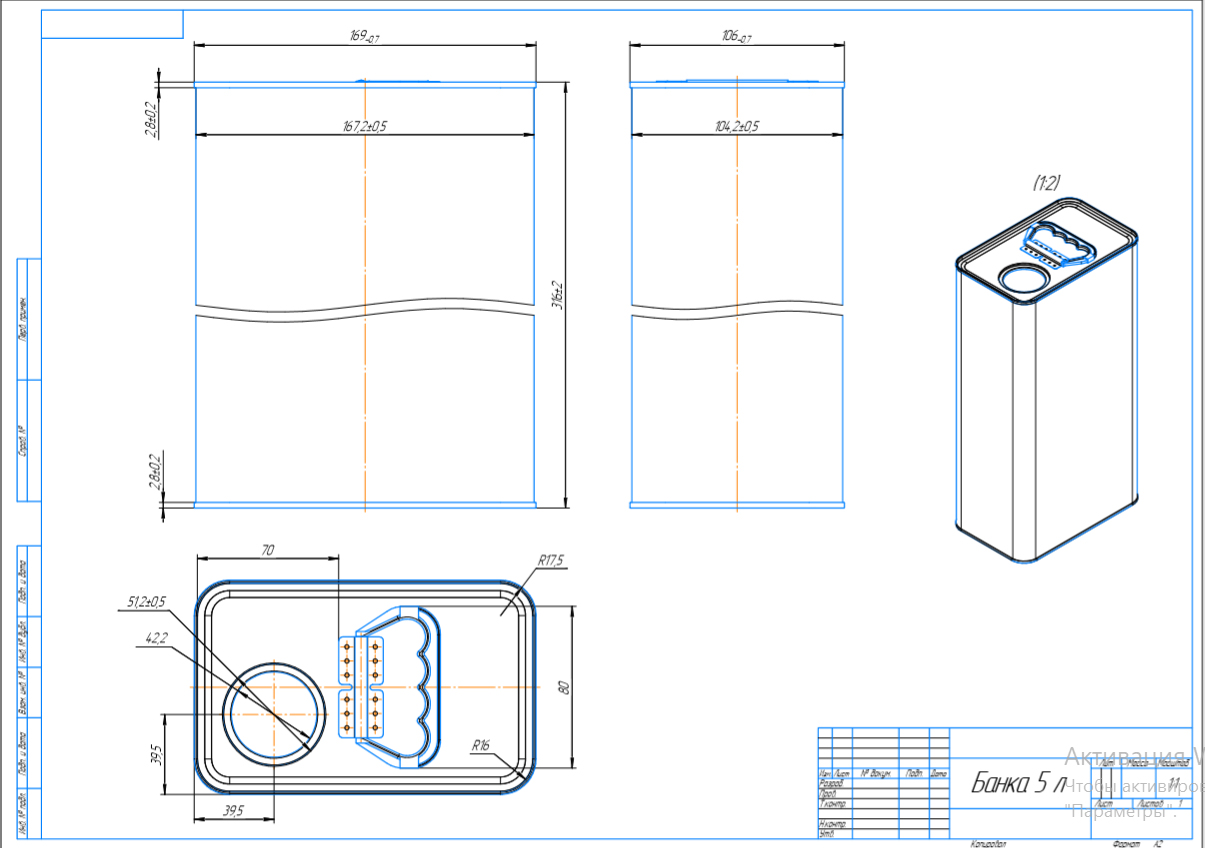Select the upper 2,8±0,2 seam dimension
The image size is (1205, 848).
tap(153, 120)
